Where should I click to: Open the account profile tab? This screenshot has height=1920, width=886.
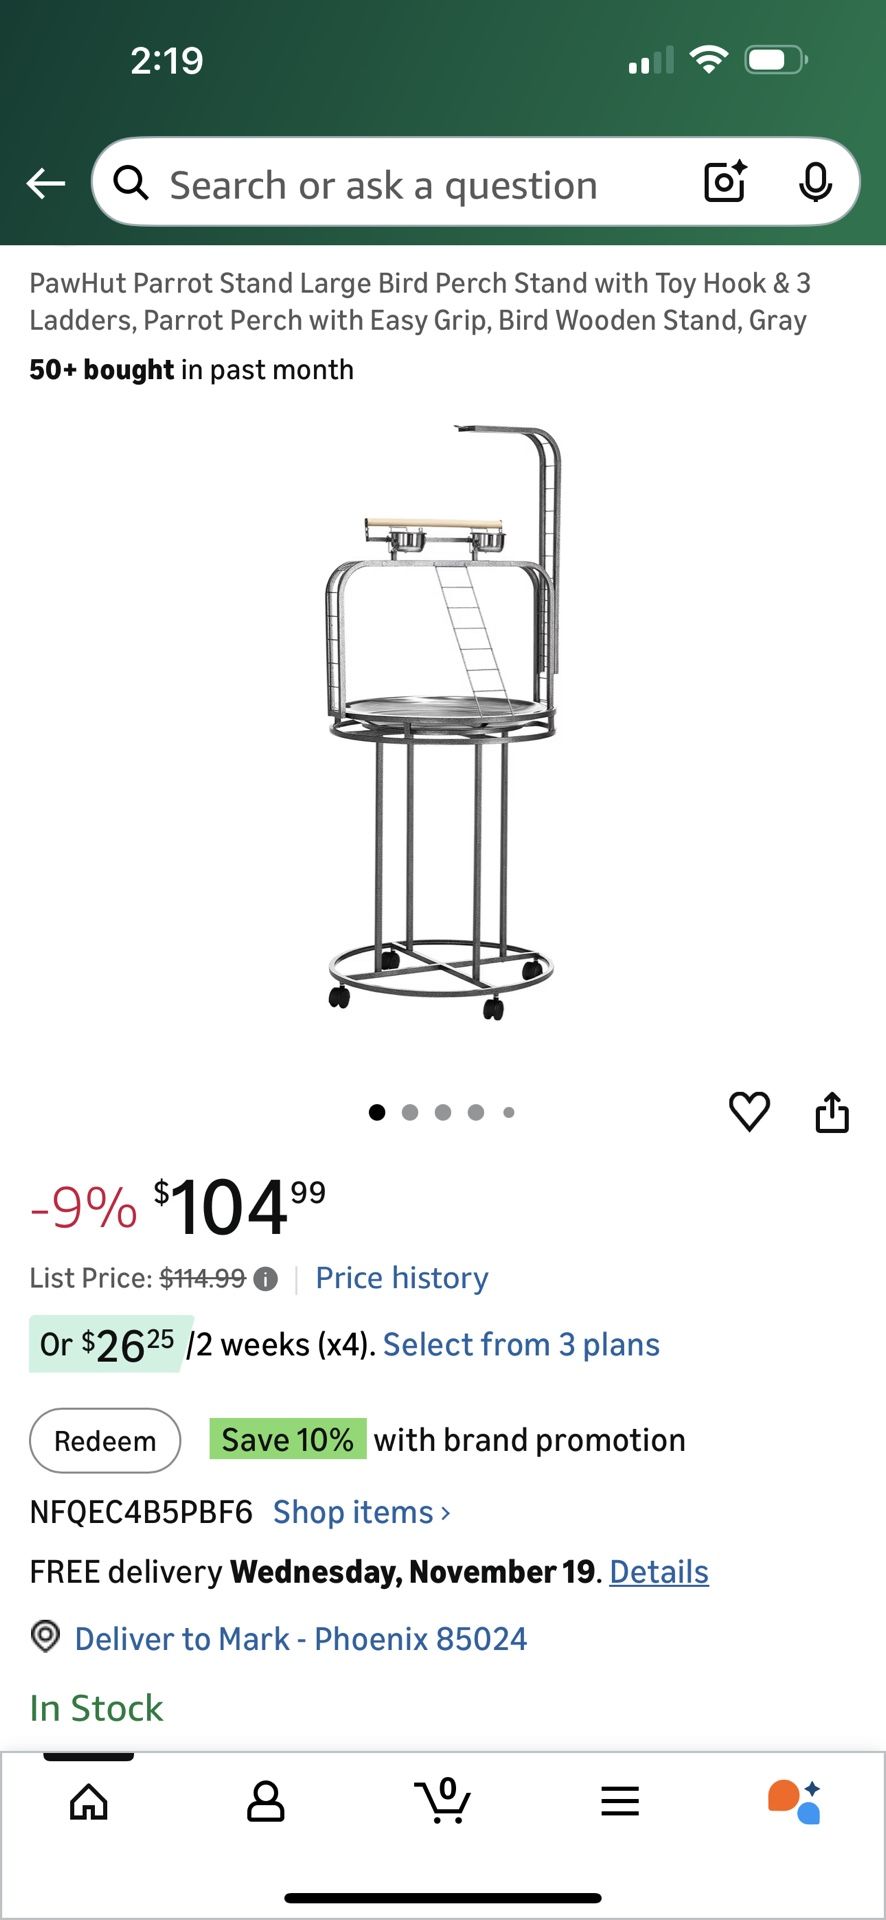265,1802
